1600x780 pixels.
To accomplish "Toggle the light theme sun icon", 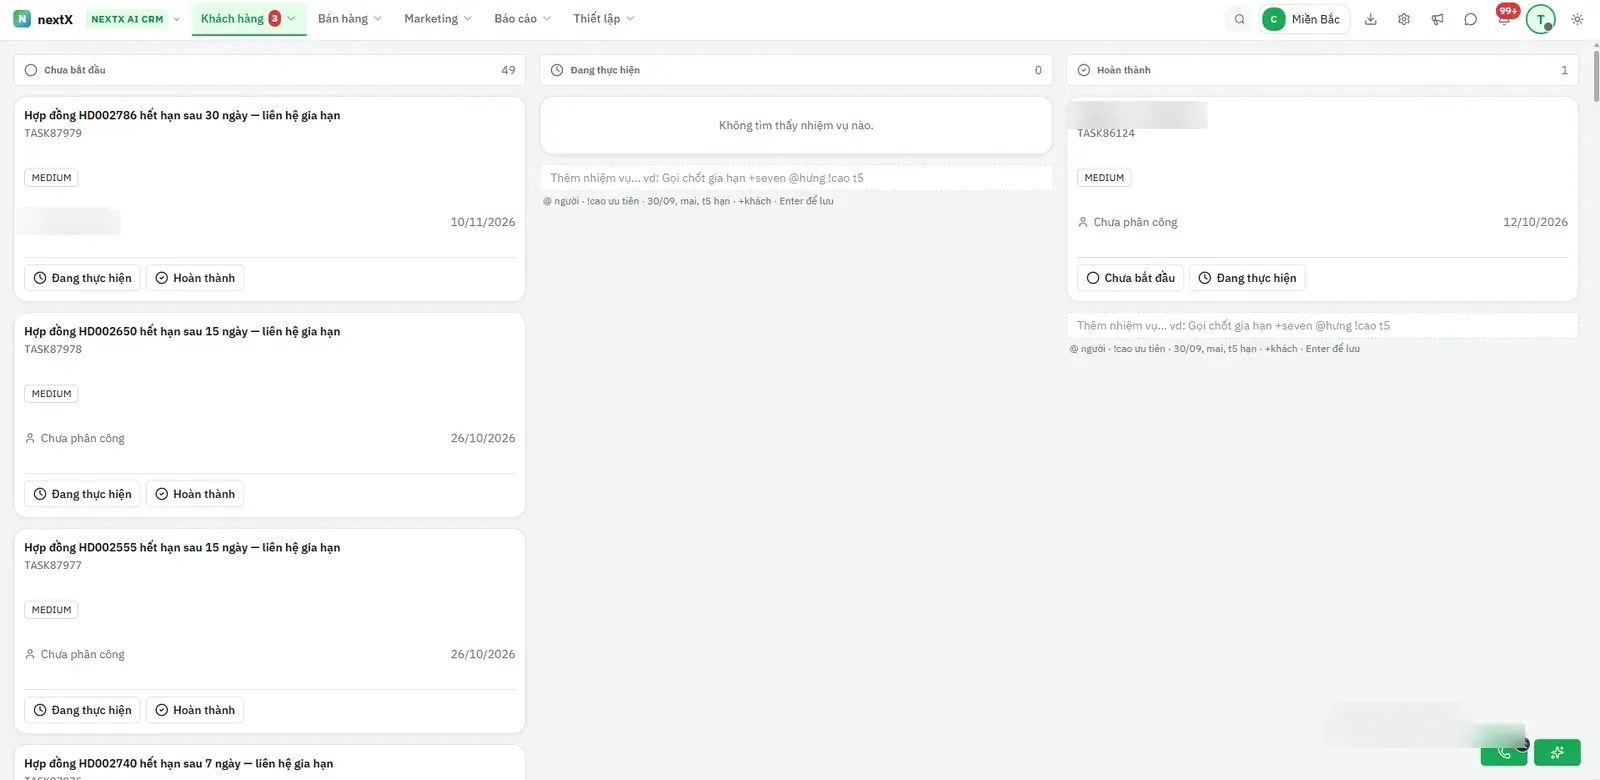I will click(x=1577, y=19).
